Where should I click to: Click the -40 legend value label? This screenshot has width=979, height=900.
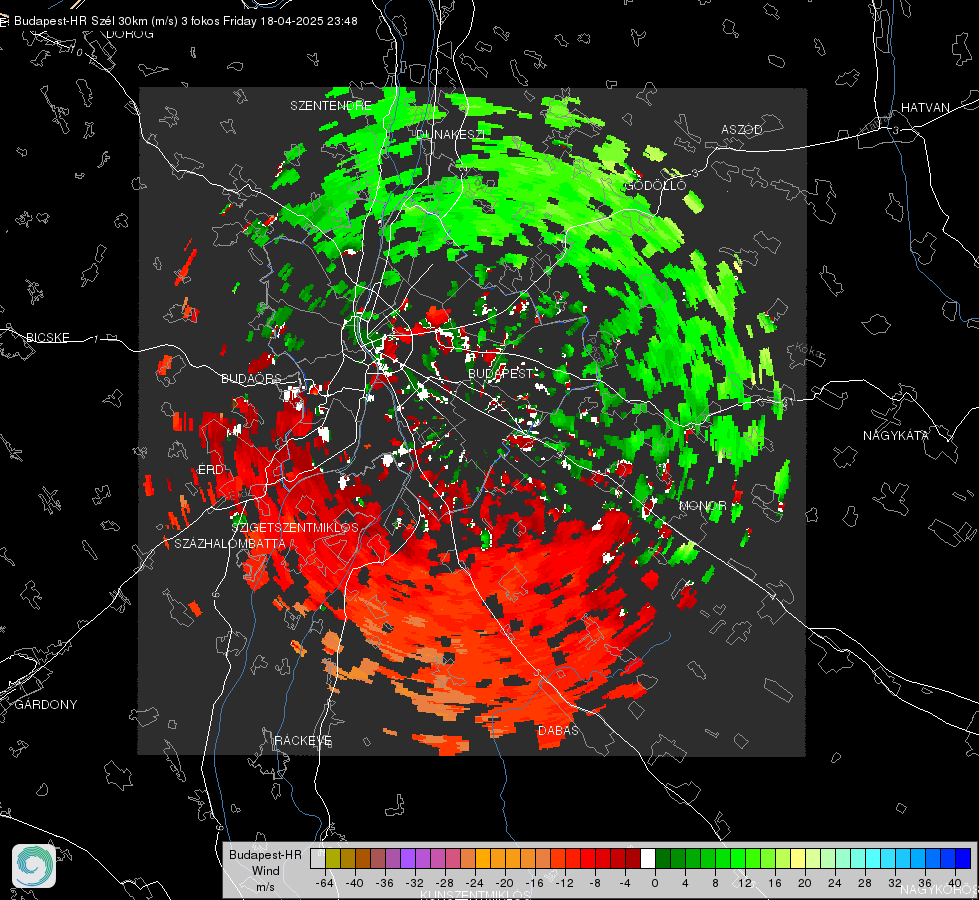[354, 883]
